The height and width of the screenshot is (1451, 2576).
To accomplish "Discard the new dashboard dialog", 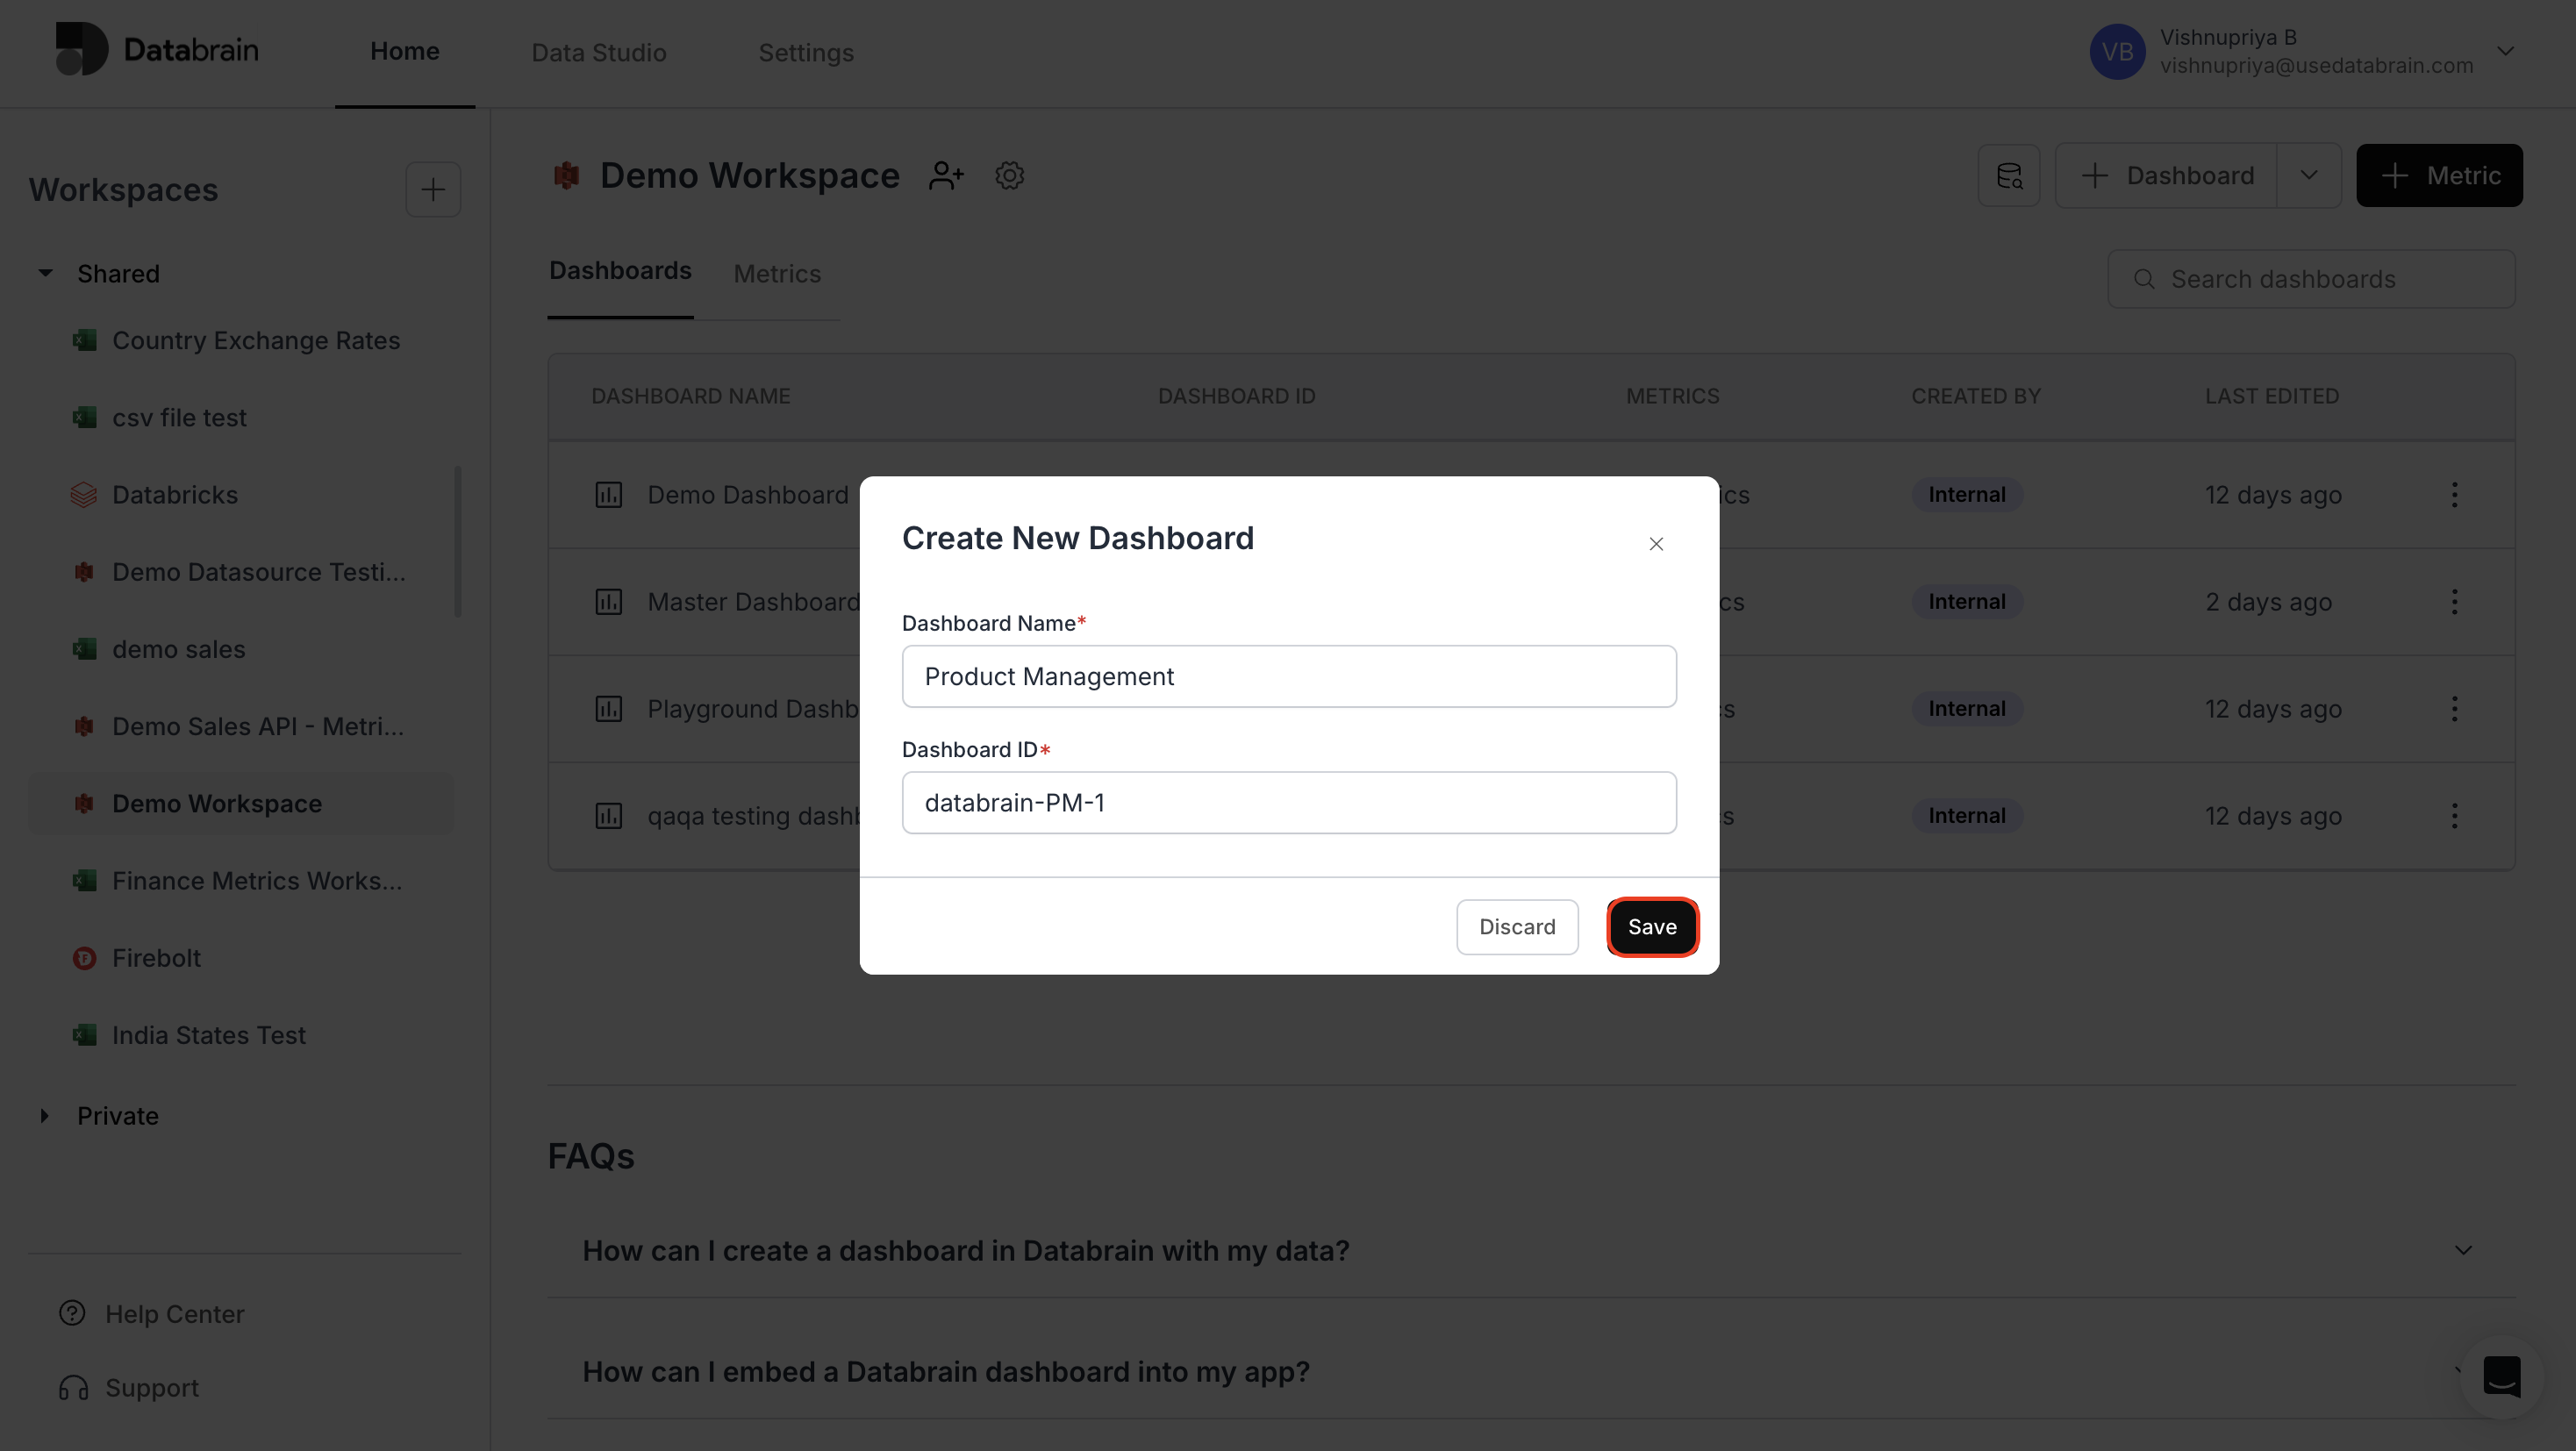I will pos(1516,926).
